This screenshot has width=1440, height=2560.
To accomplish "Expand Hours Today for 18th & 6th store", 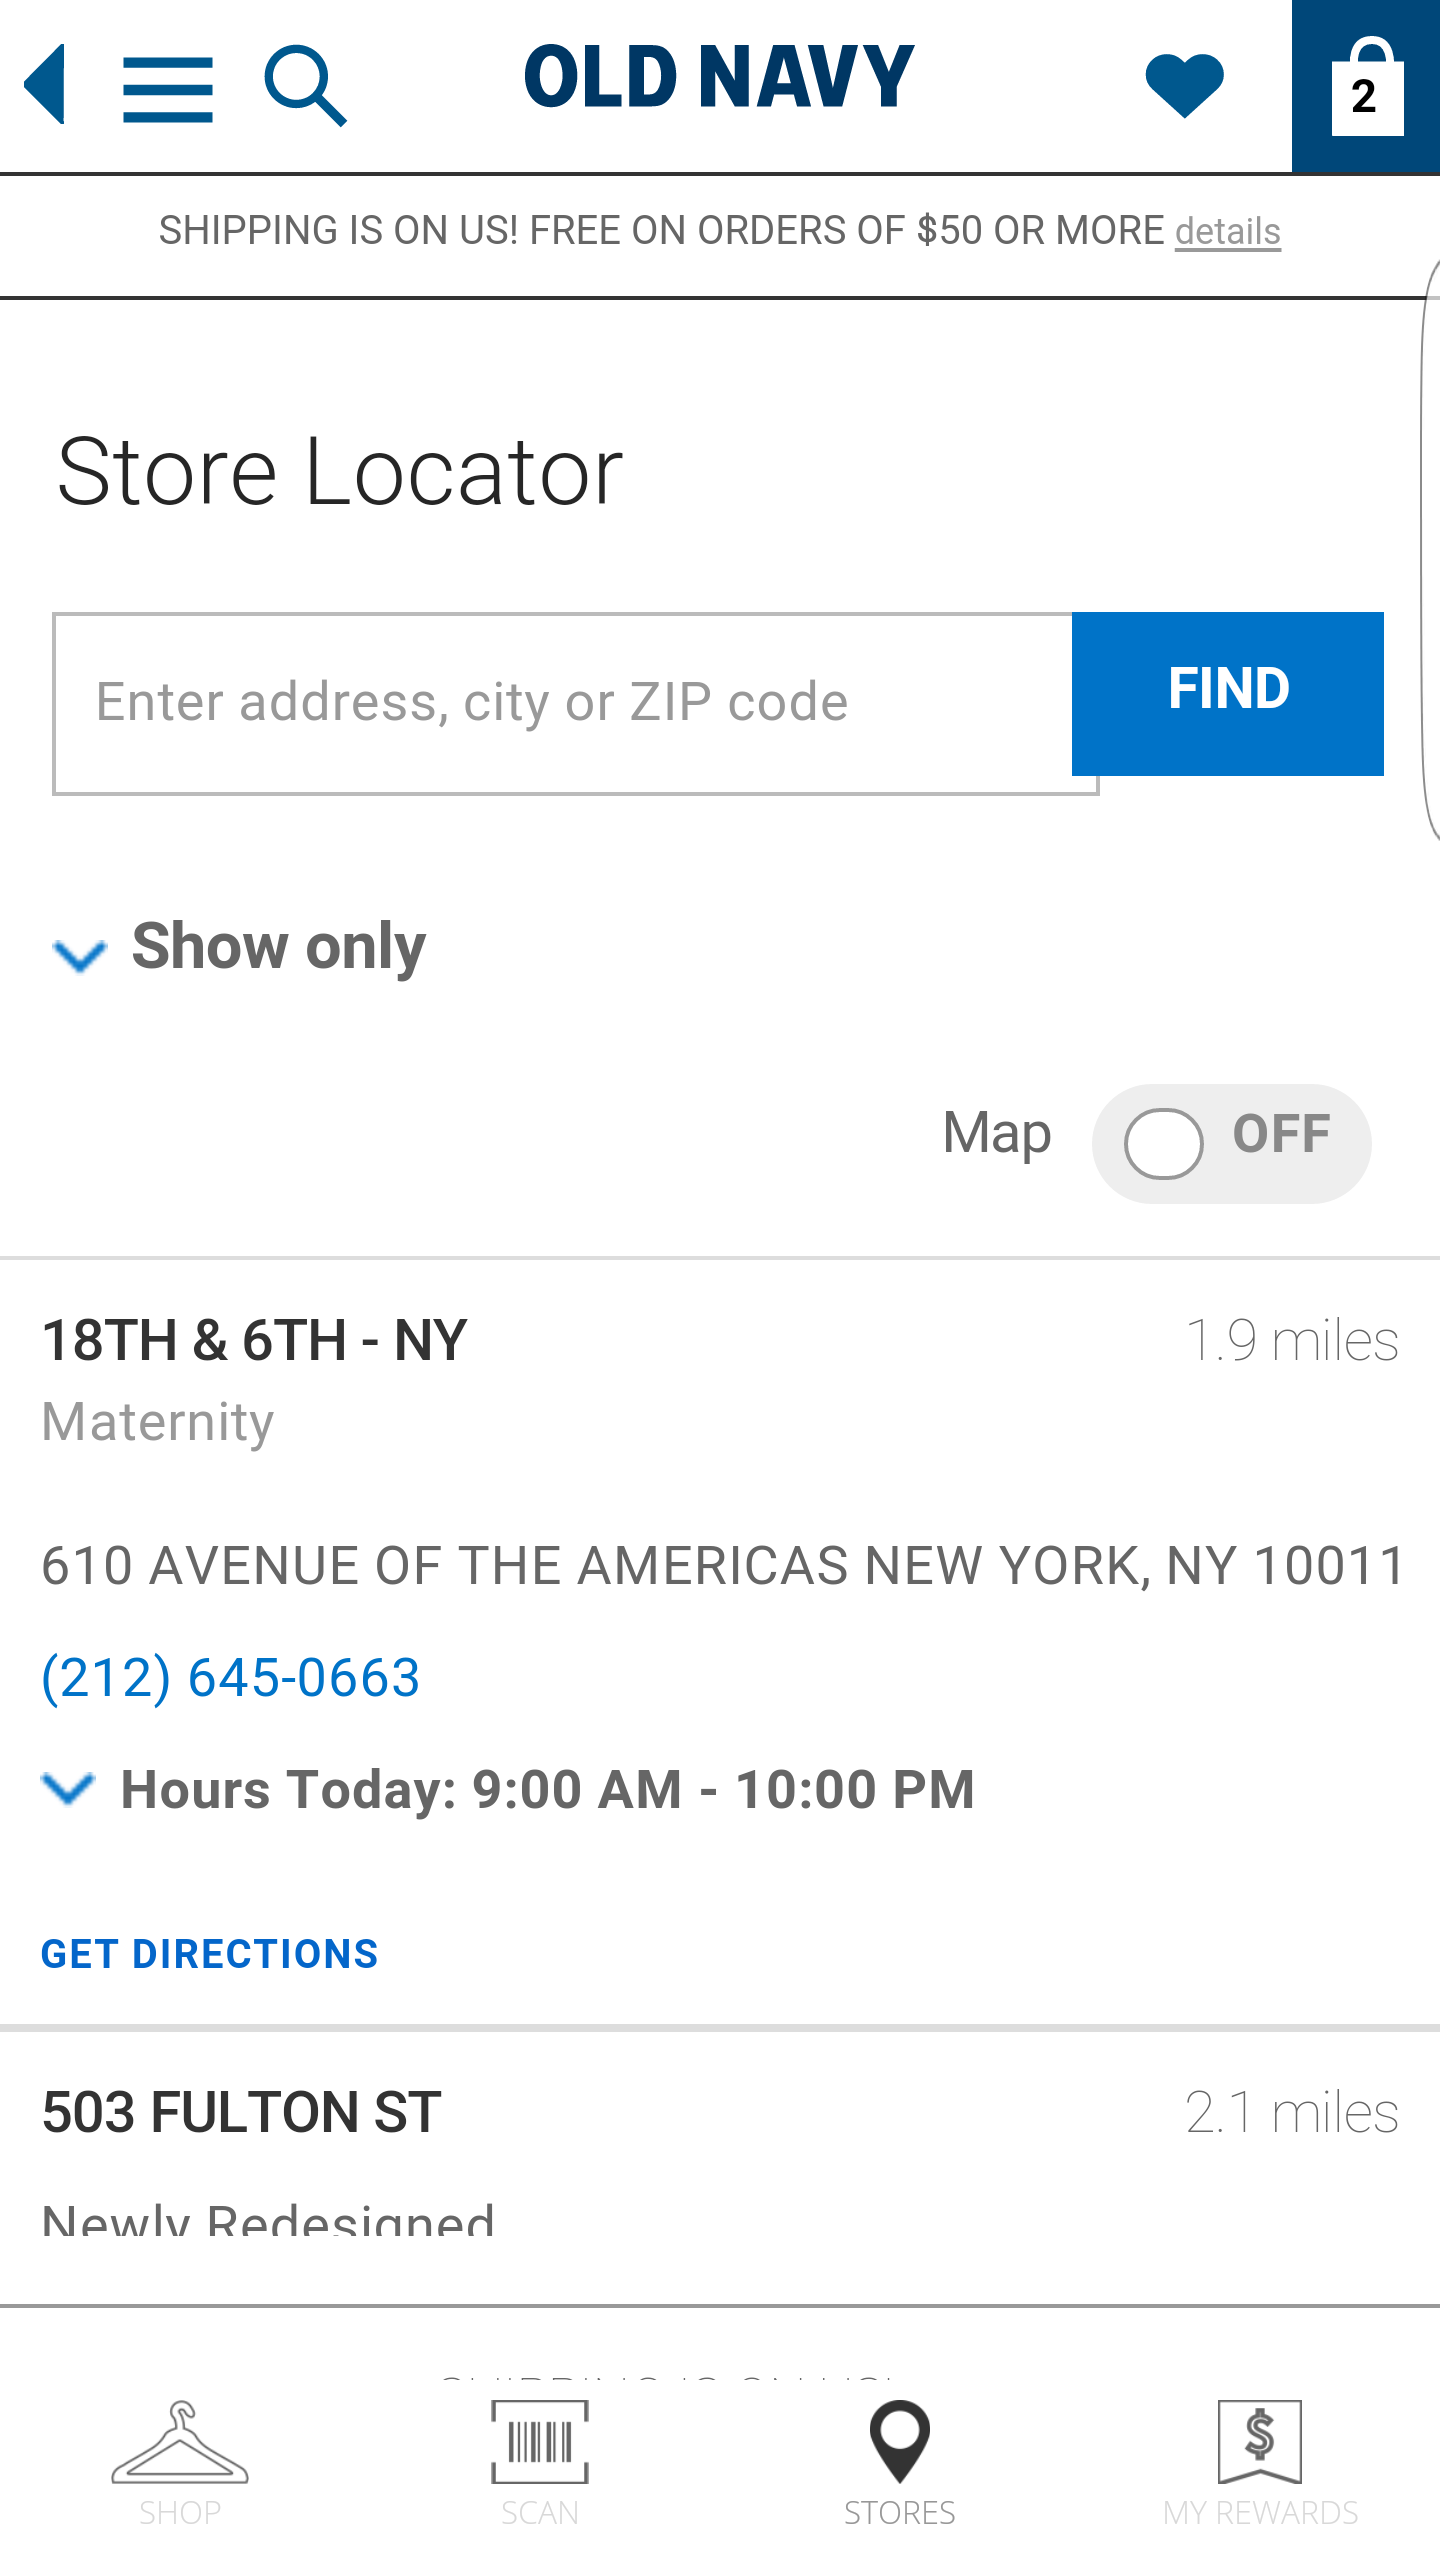I will 508,1789.
